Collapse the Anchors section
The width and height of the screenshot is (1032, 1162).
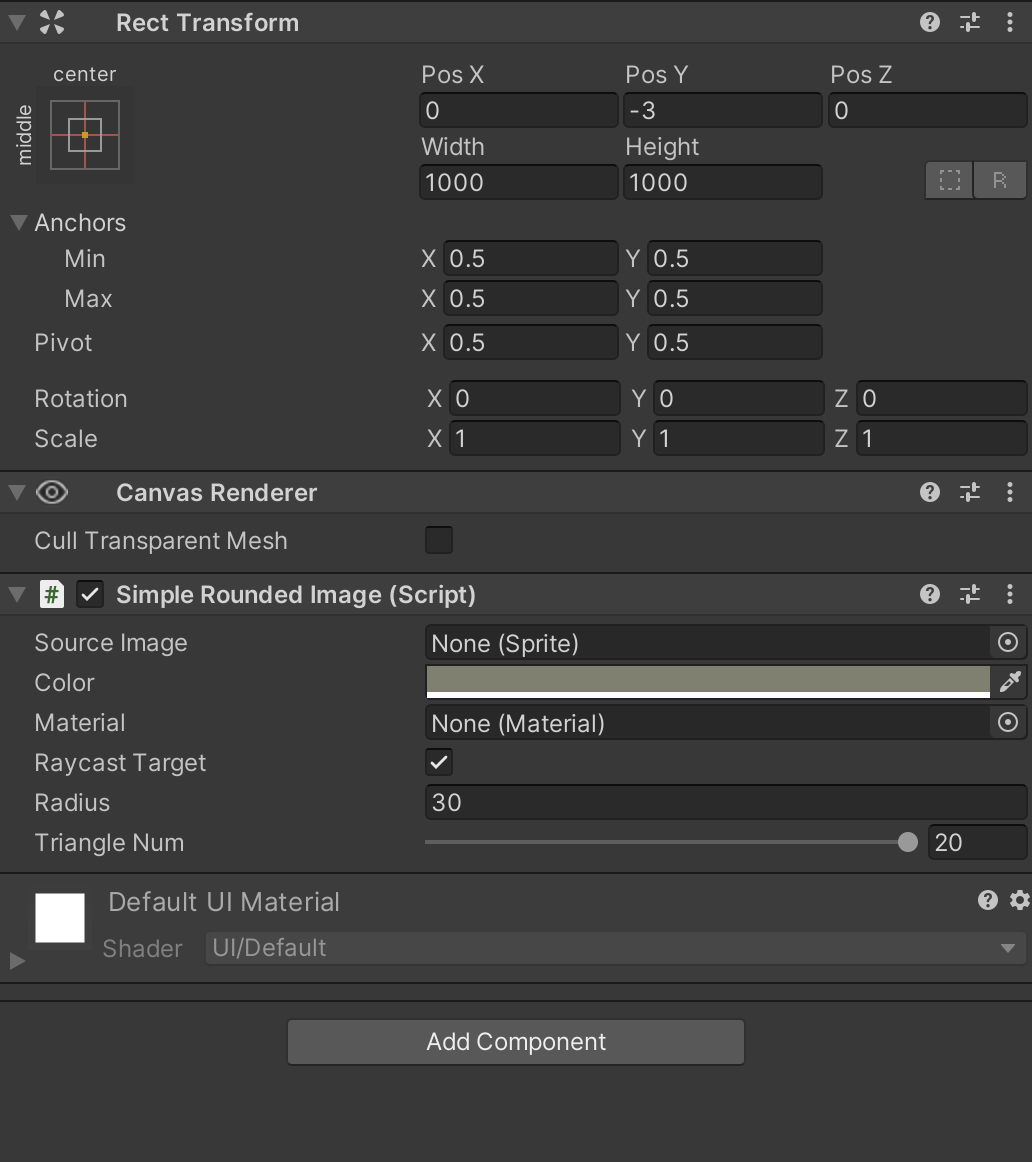point(17,222)
